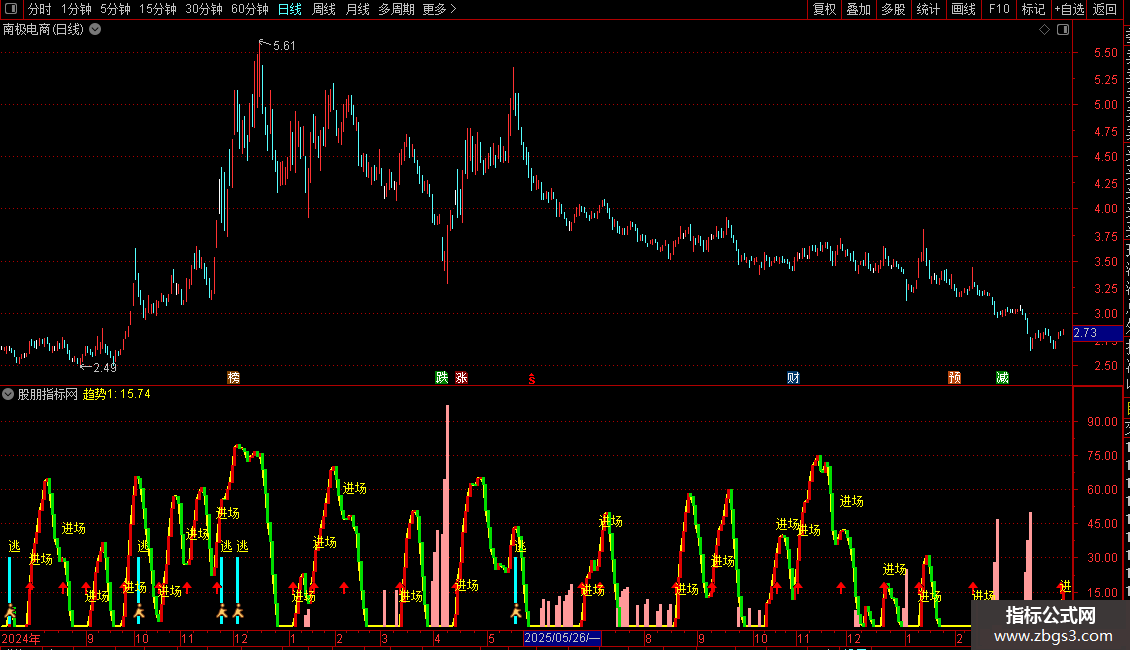
Task: Click the 返回 back button
Action: click(1105, 9)
